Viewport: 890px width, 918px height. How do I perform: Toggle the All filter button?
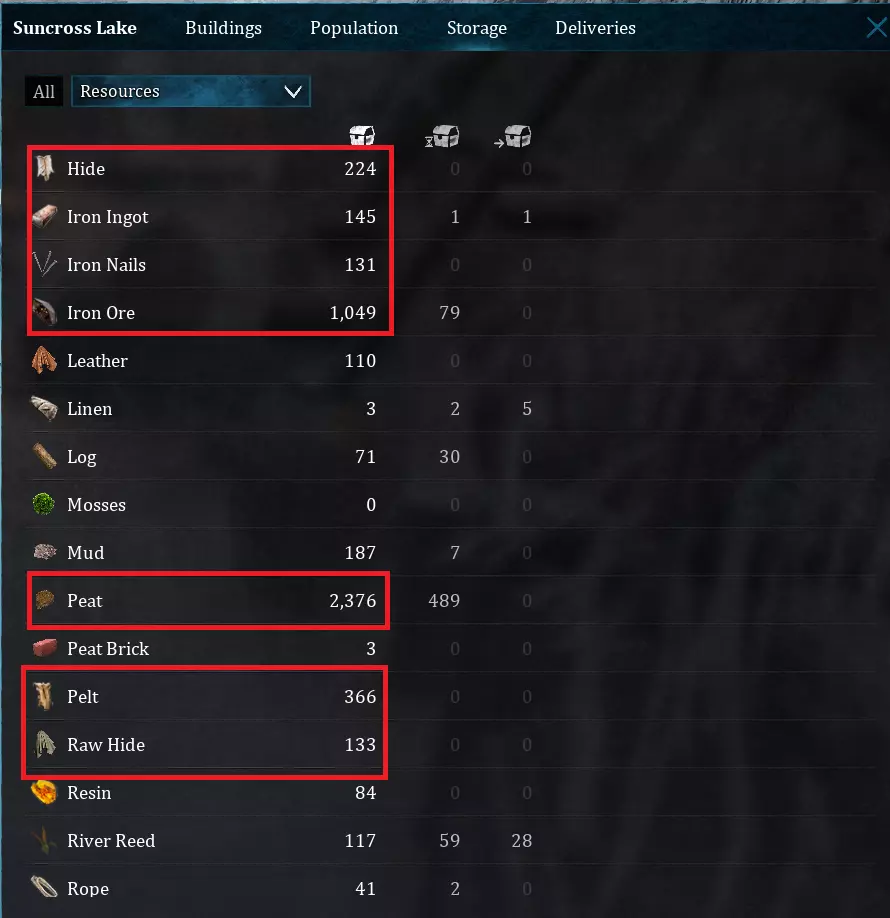[44, 91]
